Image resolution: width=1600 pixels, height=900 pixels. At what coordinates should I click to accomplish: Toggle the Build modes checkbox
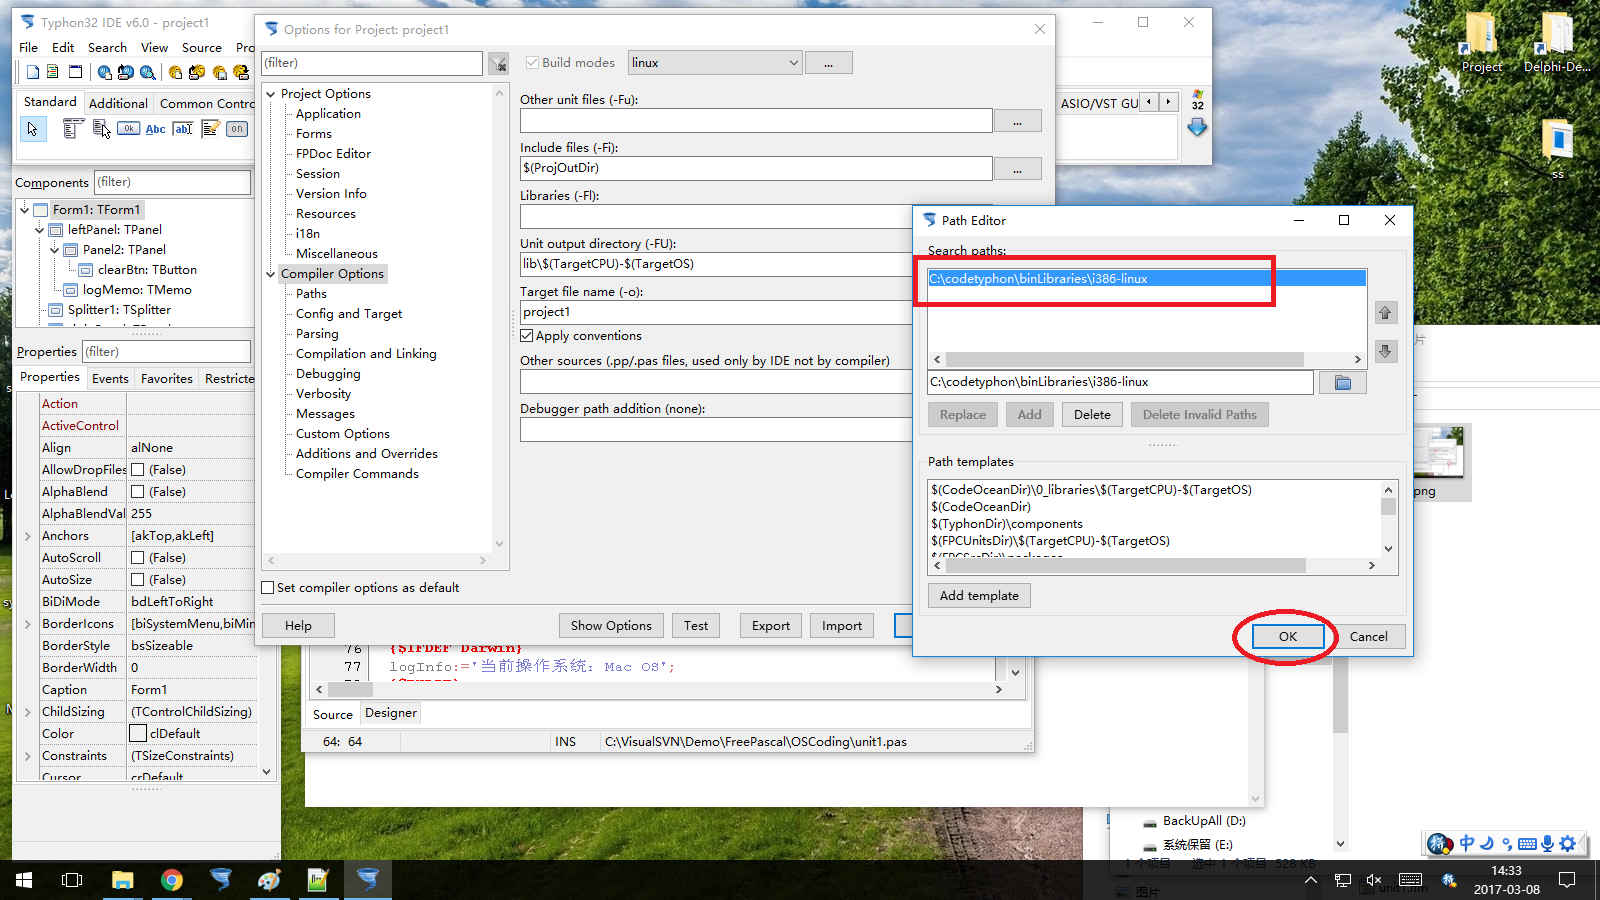pyautogui.click(x=532, y=62)
